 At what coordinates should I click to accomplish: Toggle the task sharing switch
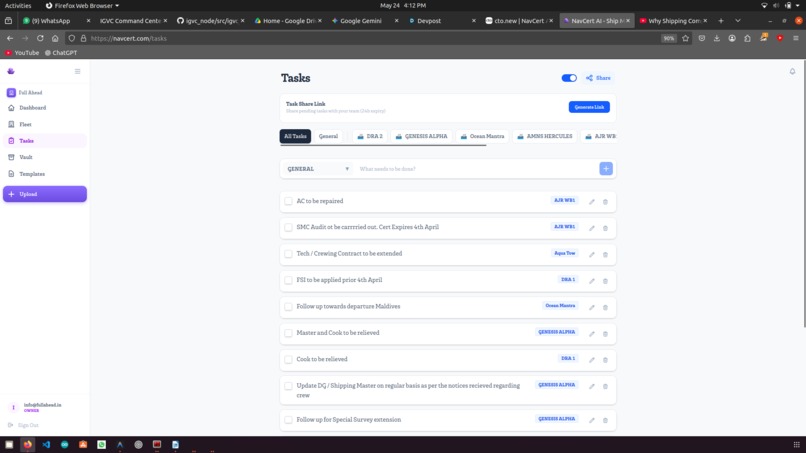coord(569,78)
